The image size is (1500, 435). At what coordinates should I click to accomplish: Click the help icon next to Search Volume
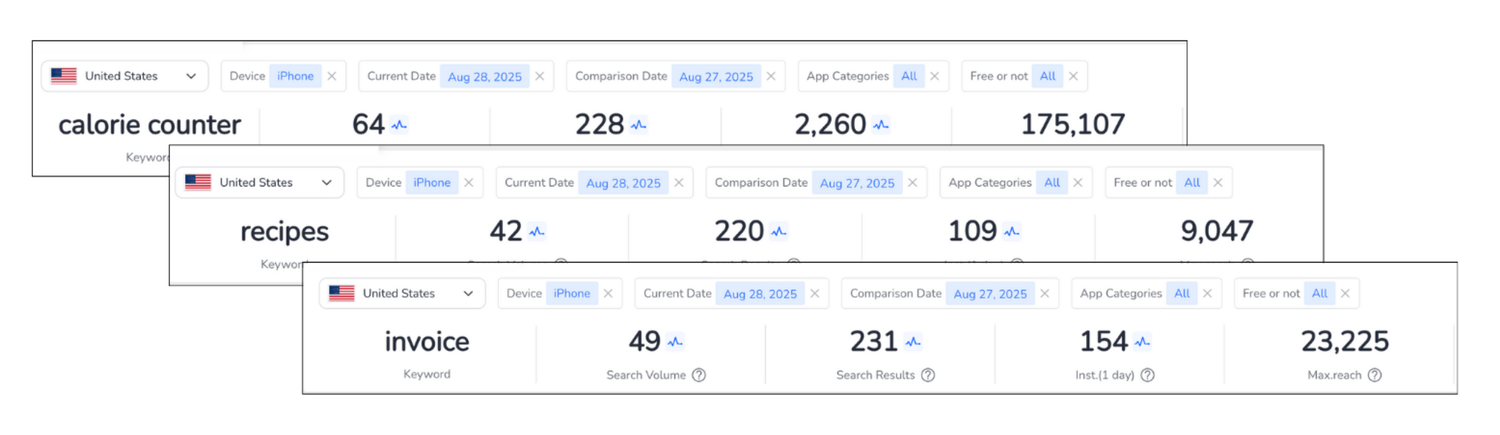tap(699, 375)
